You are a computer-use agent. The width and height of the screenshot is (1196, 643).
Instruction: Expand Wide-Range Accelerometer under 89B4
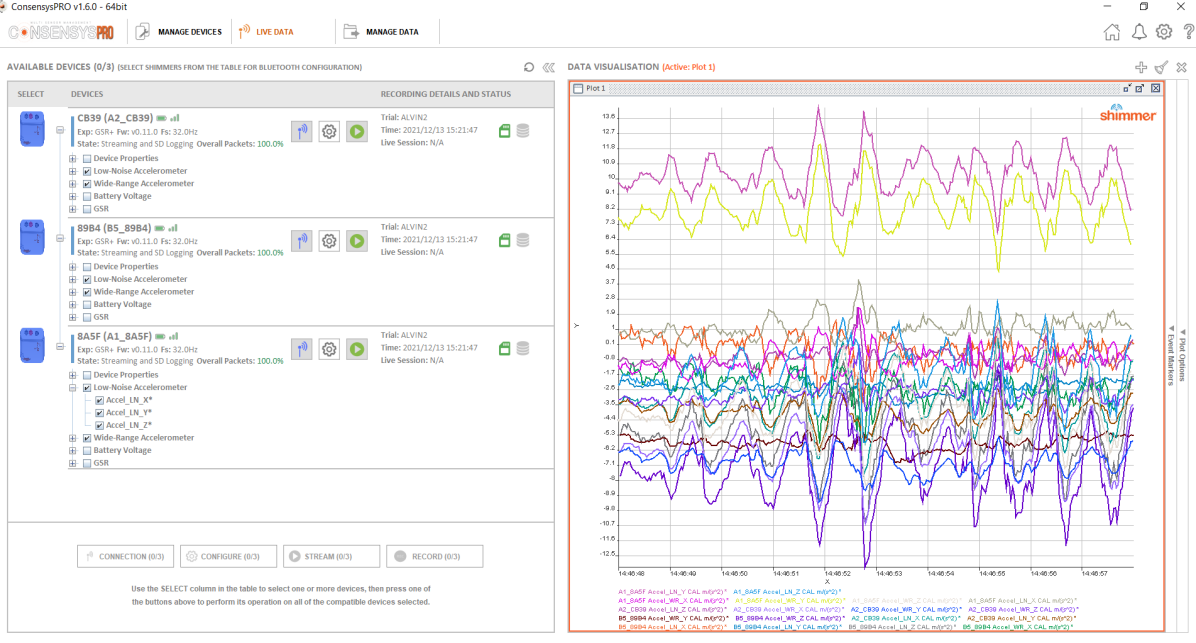click(x=73, y=292)
